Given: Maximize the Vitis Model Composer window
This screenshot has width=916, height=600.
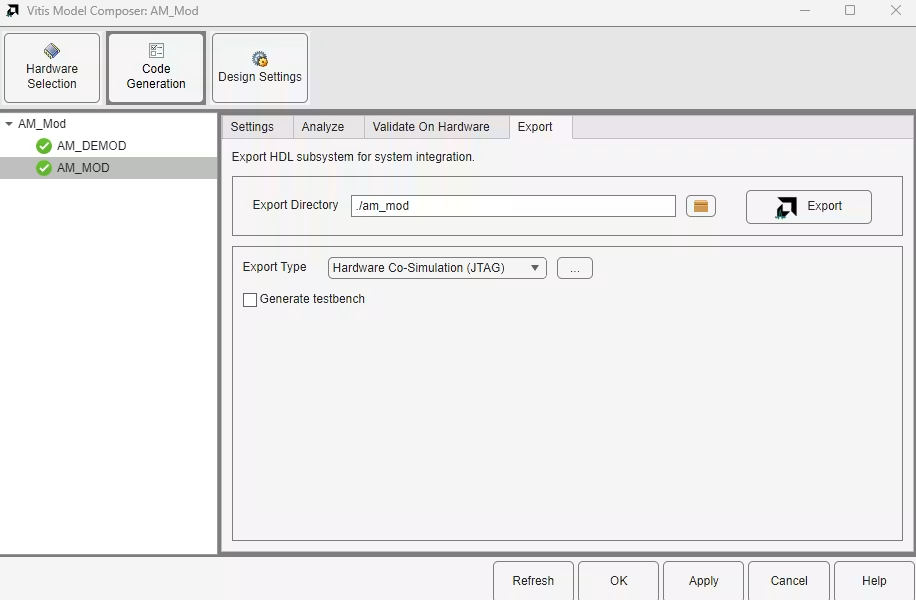Looking at the screenshot, I should pyautogui.click(x=850, y=11).
